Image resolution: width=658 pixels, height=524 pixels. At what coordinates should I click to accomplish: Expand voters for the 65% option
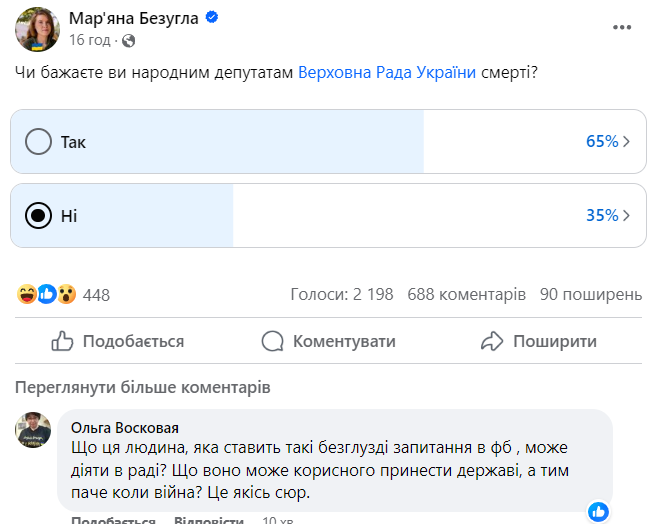(608, 142)
